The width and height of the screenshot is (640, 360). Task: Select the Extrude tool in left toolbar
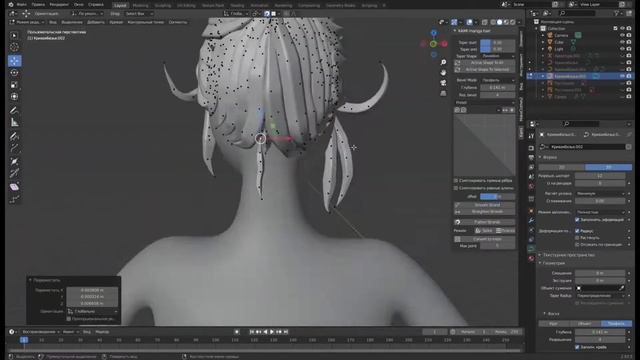click(14, 148)
